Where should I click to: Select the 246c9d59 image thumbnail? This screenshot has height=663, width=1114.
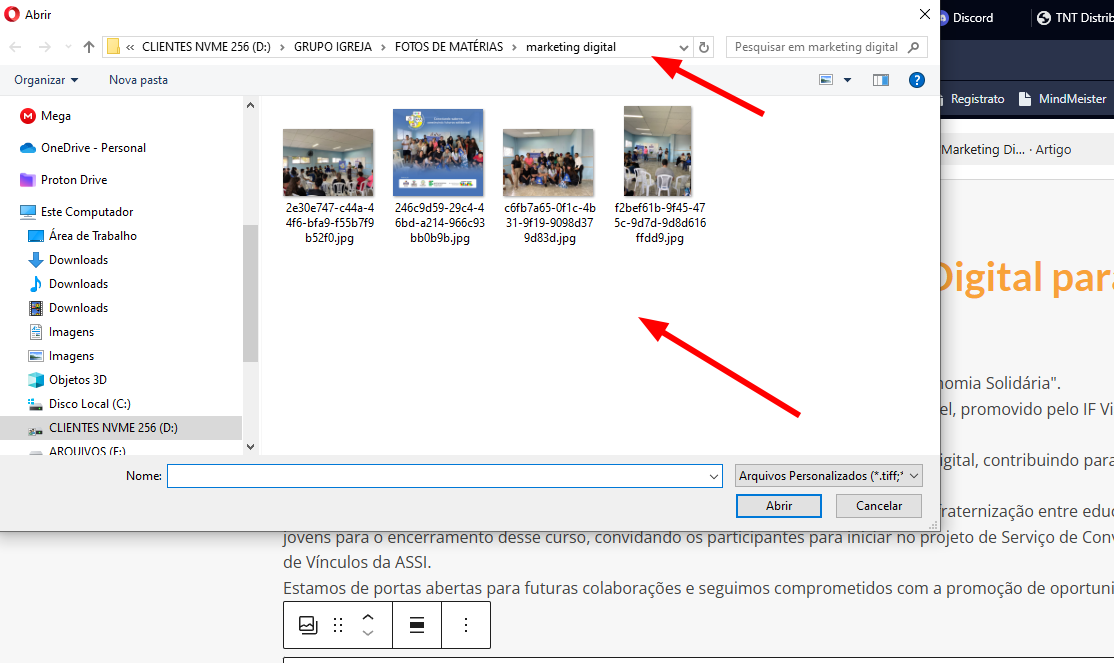coord(438,153)
